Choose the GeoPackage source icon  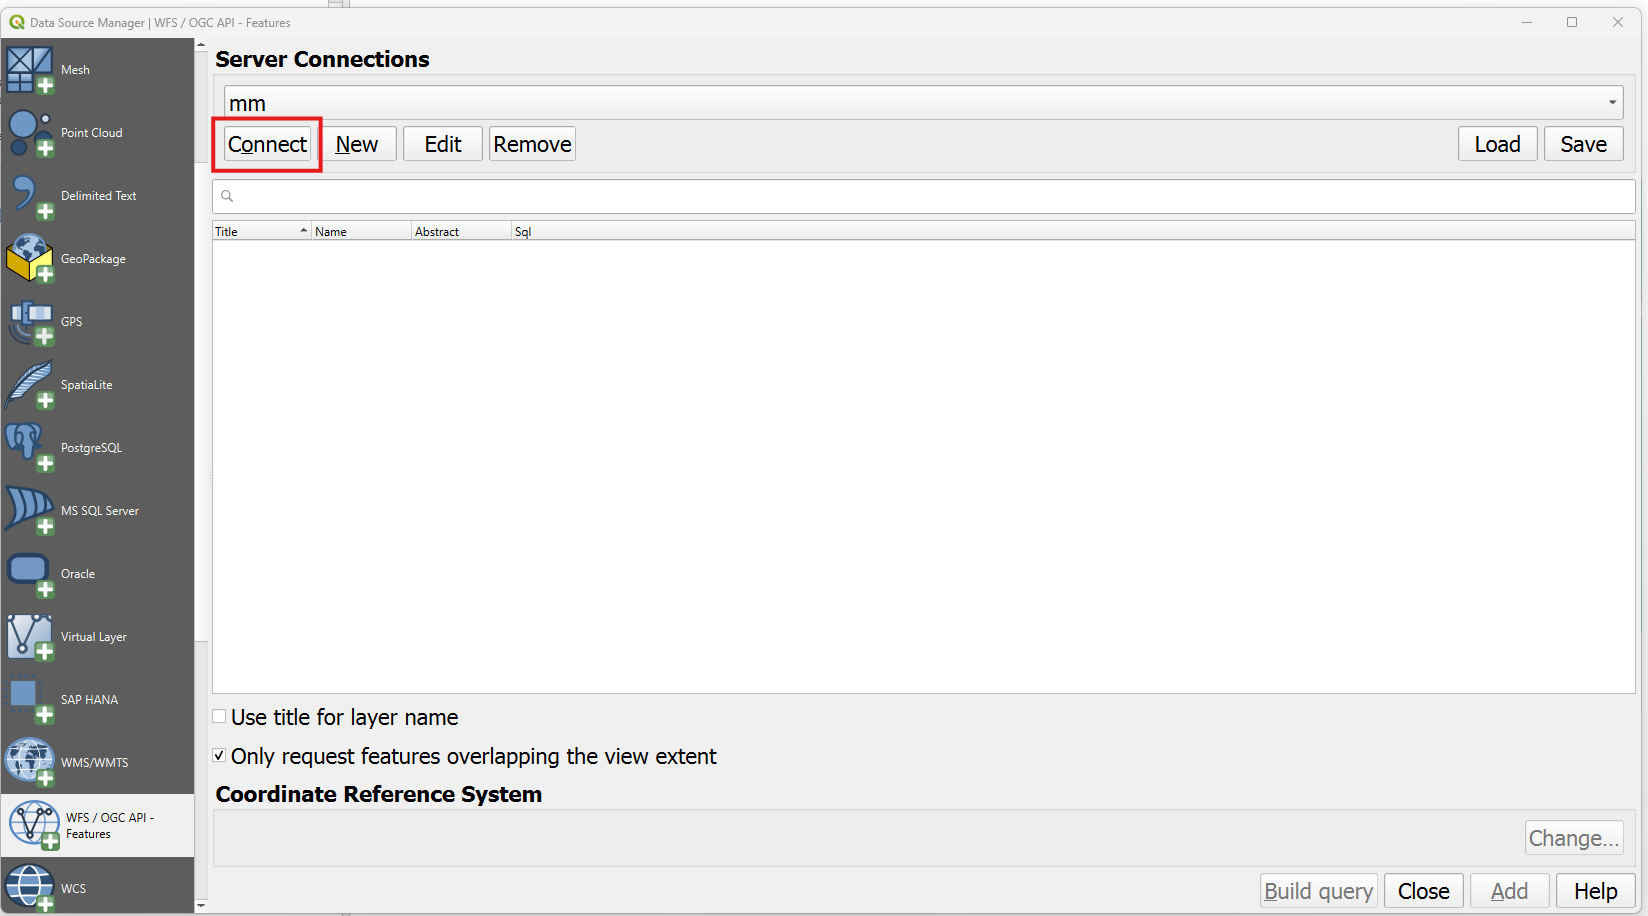pos(29,259)
